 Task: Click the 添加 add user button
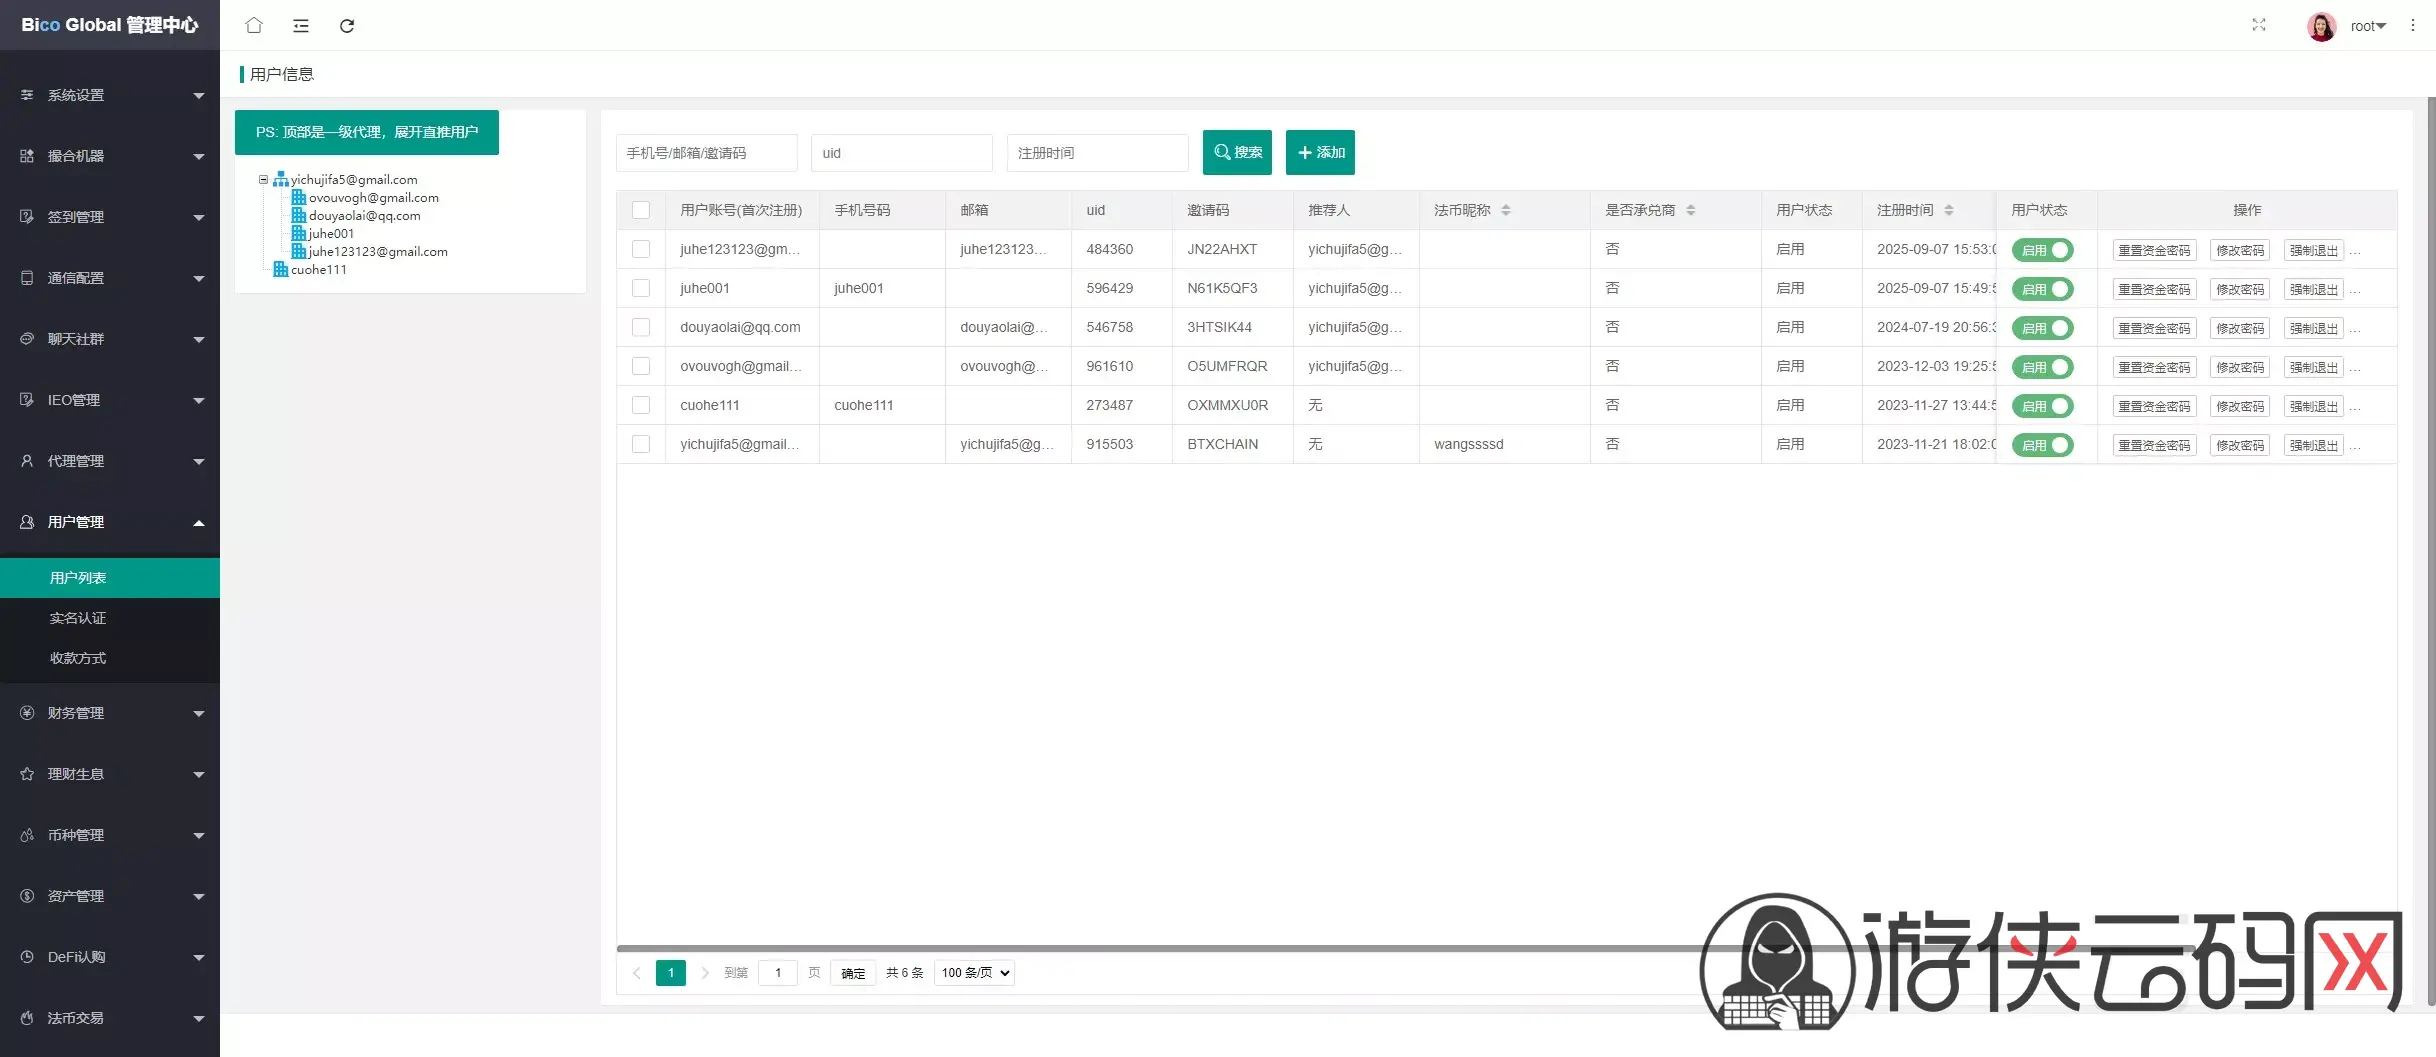[1320, 152]
